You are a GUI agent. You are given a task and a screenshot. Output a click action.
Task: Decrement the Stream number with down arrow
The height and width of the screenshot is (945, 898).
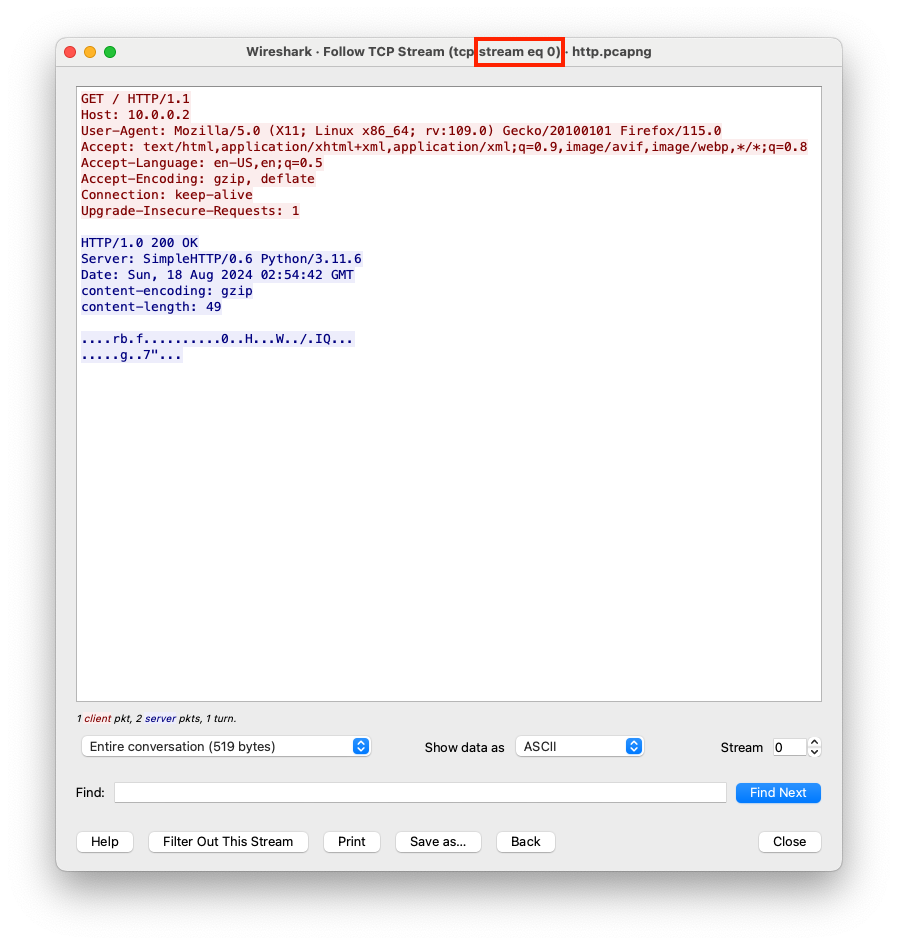(x=814, y=752)
